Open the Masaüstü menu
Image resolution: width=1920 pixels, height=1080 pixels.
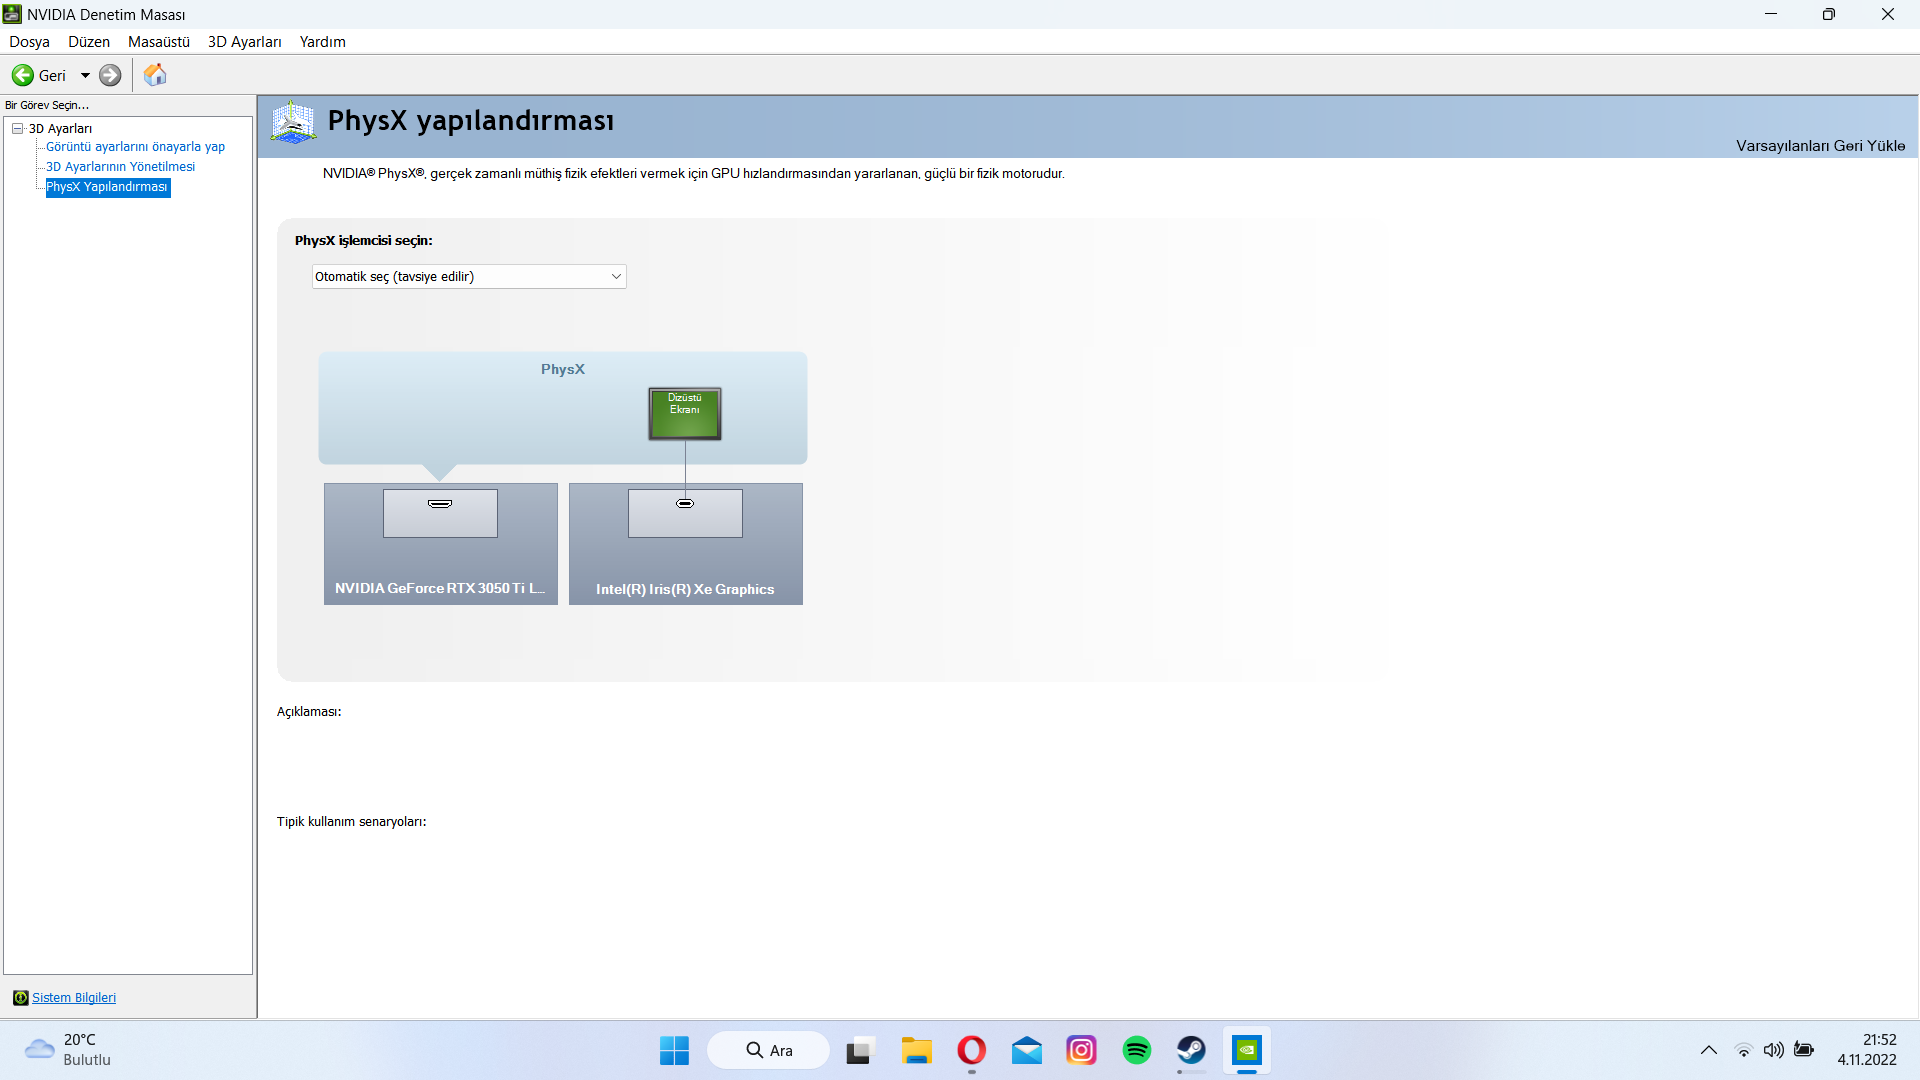coord(158,42)
